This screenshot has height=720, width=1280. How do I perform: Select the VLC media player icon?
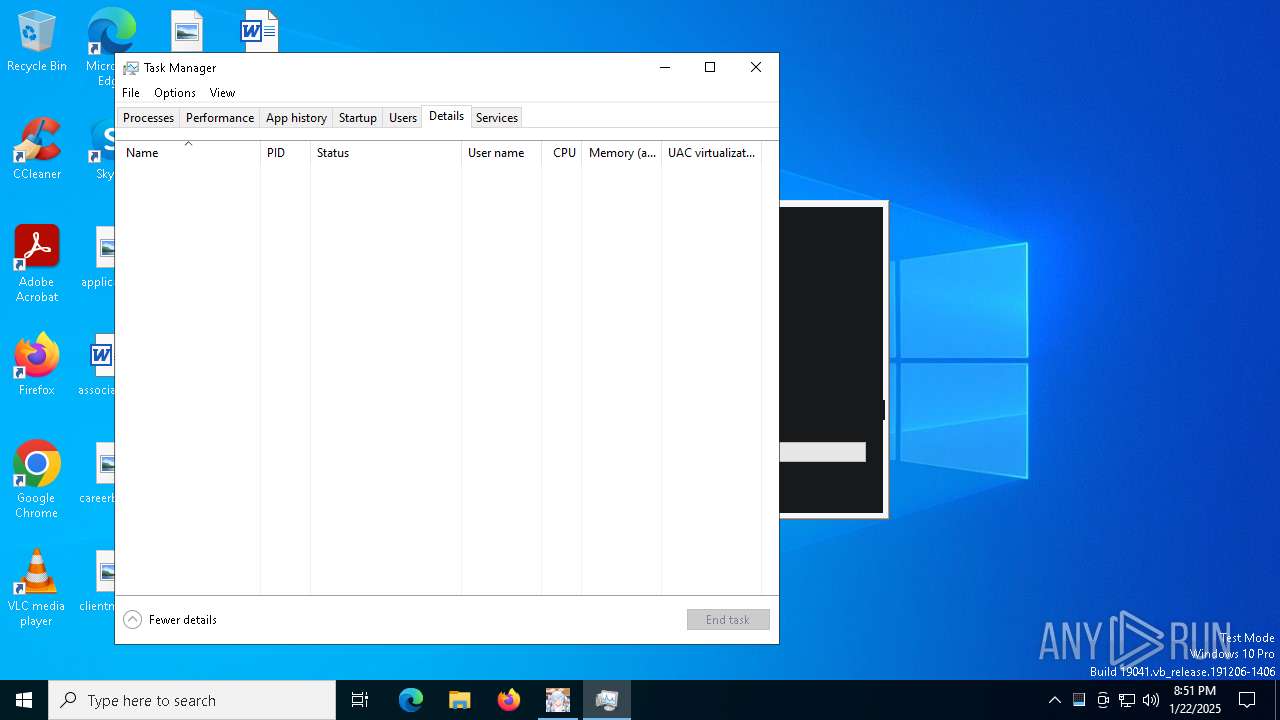(37, 588)
